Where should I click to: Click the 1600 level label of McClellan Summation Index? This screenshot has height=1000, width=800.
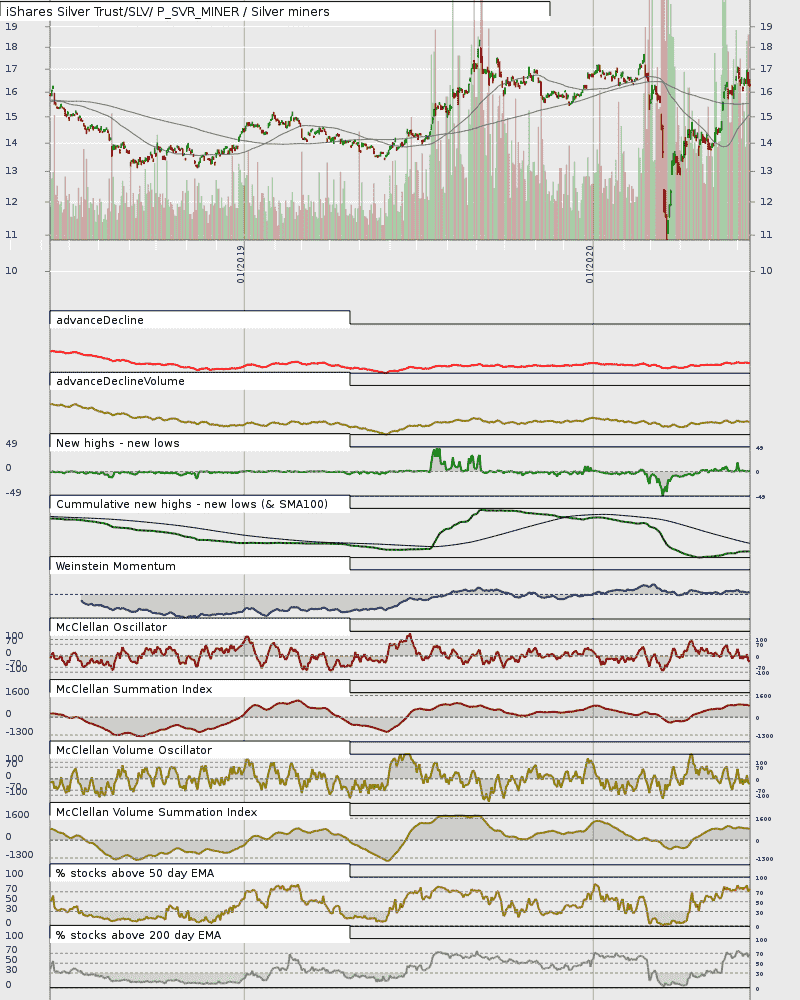click(17, 692)
